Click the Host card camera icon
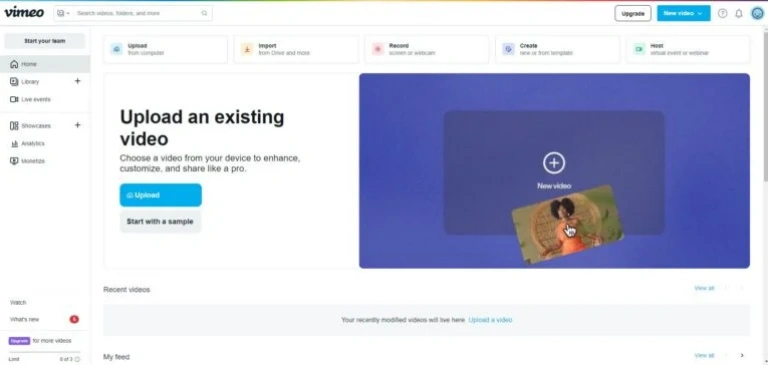 pyautogui.click(x=639, y=49)
